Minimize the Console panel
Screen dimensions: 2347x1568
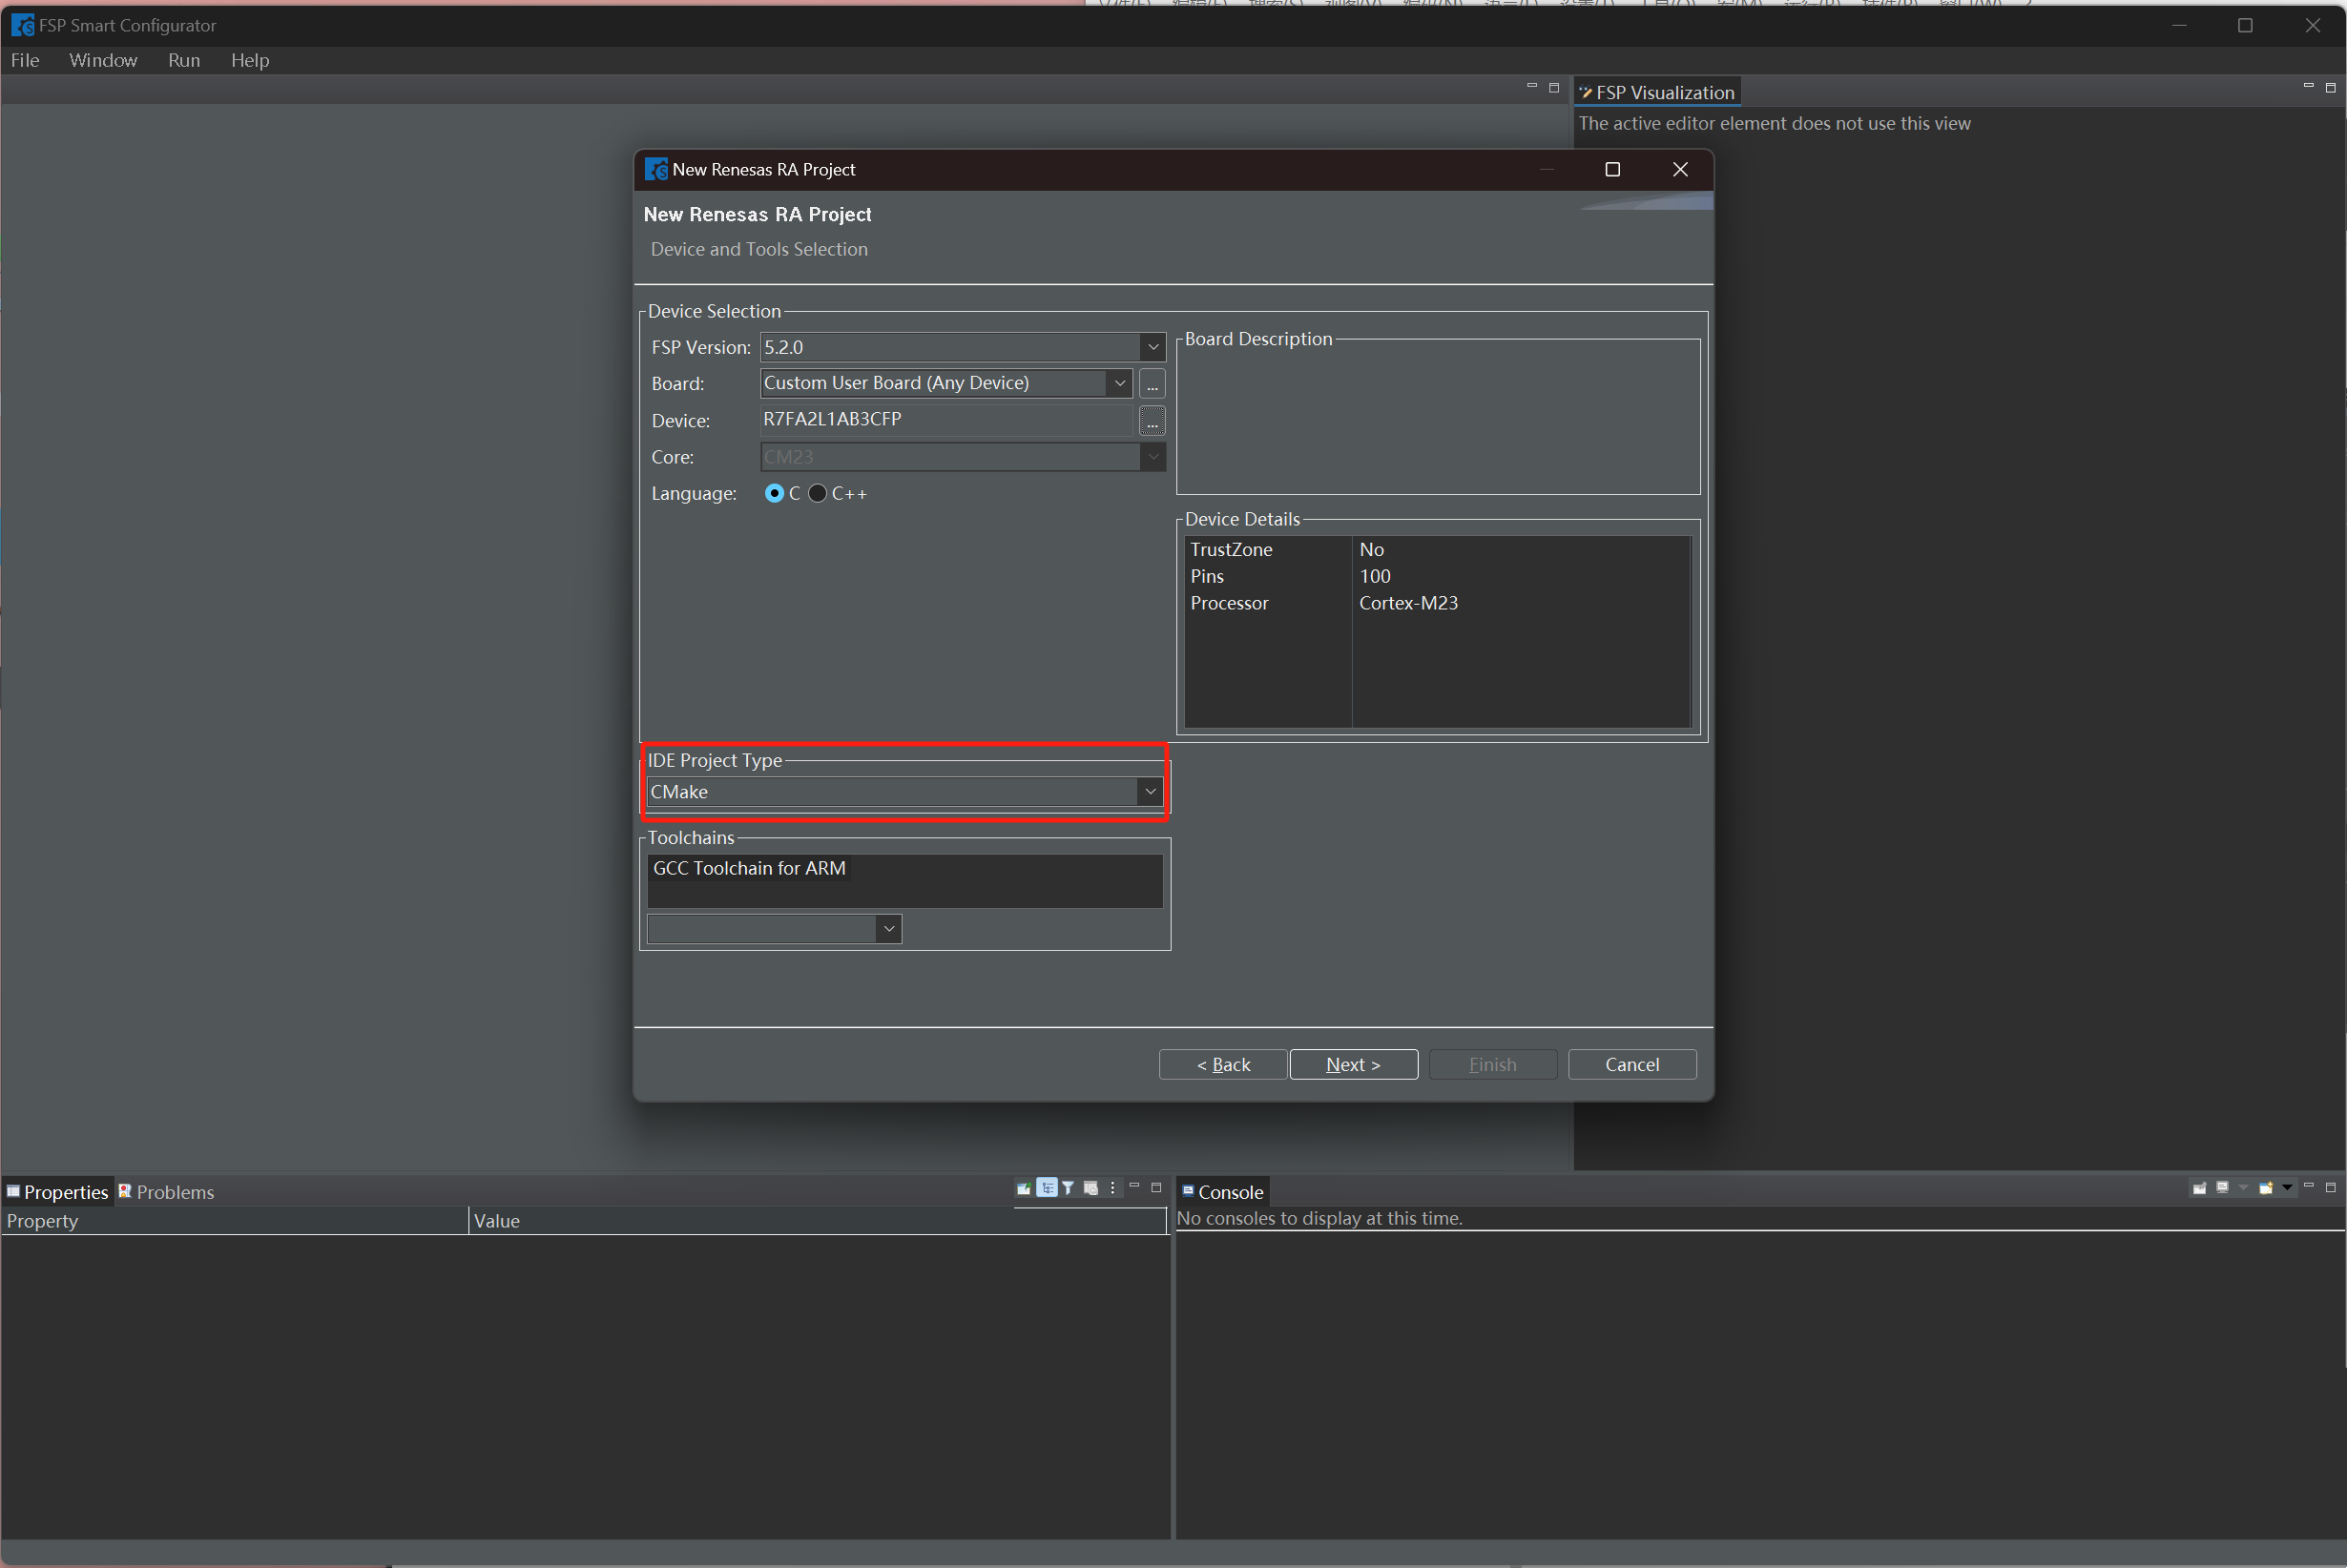coord(2309,1186)
